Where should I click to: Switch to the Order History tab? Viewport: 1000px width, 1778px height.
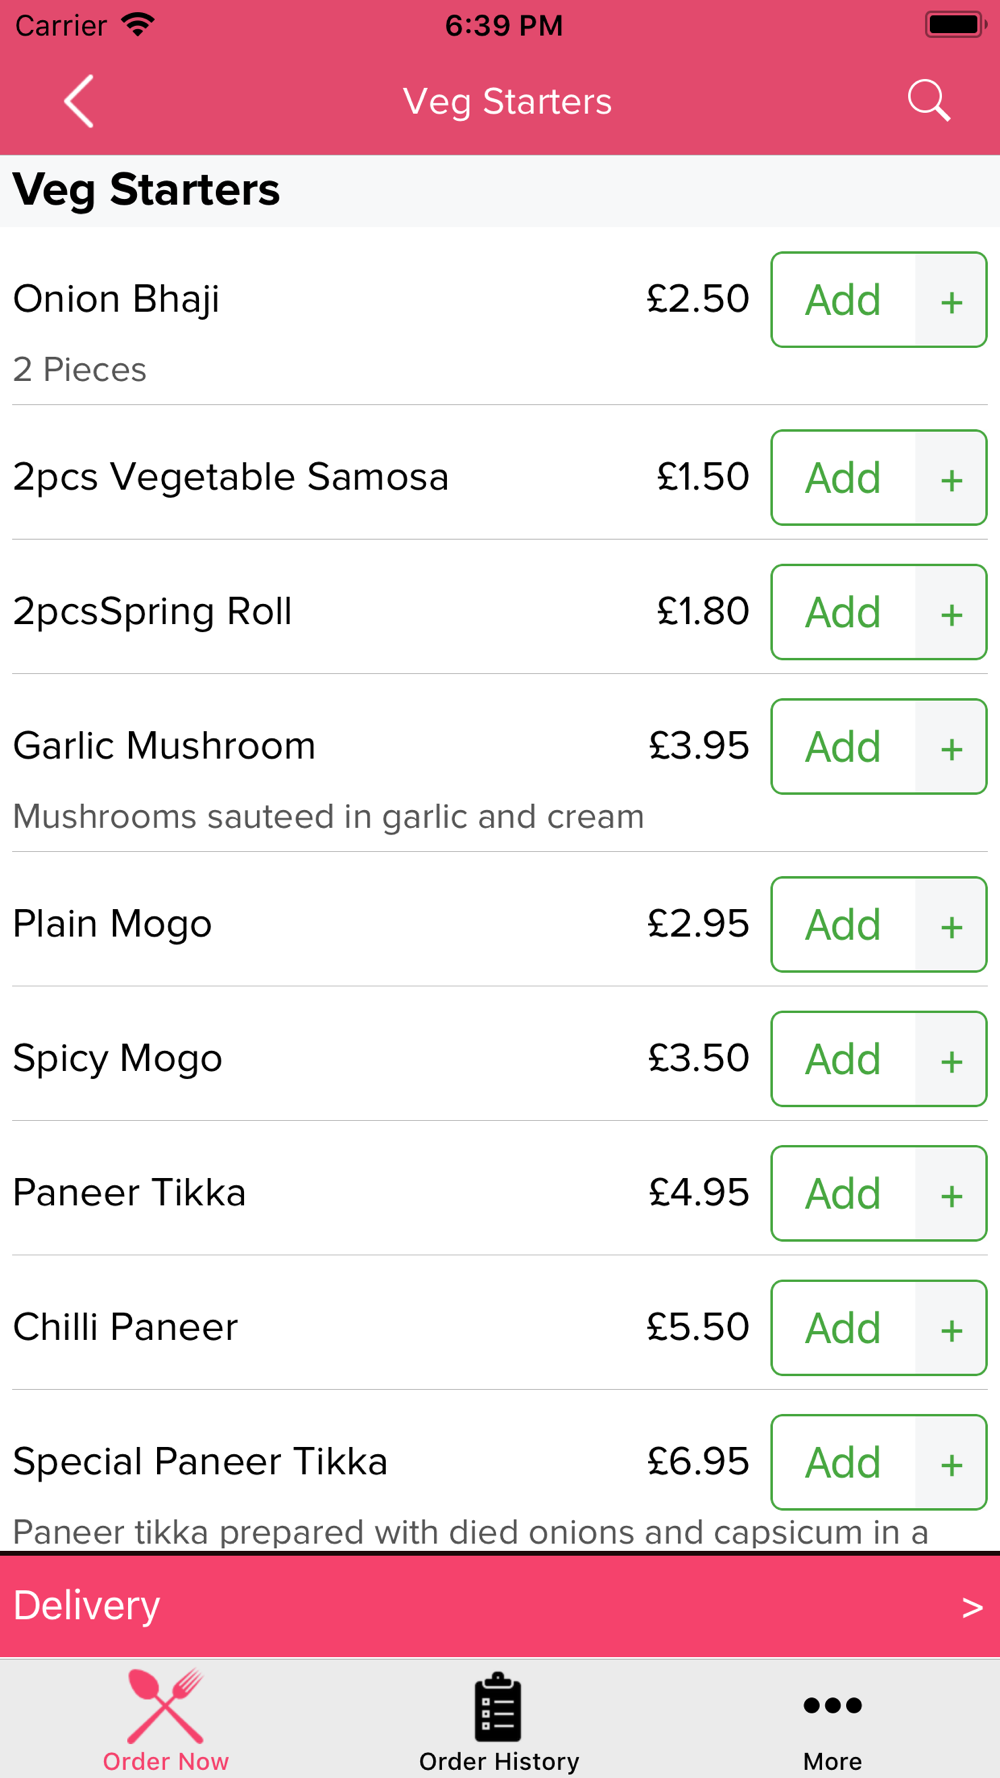(x=499, y=1720)
